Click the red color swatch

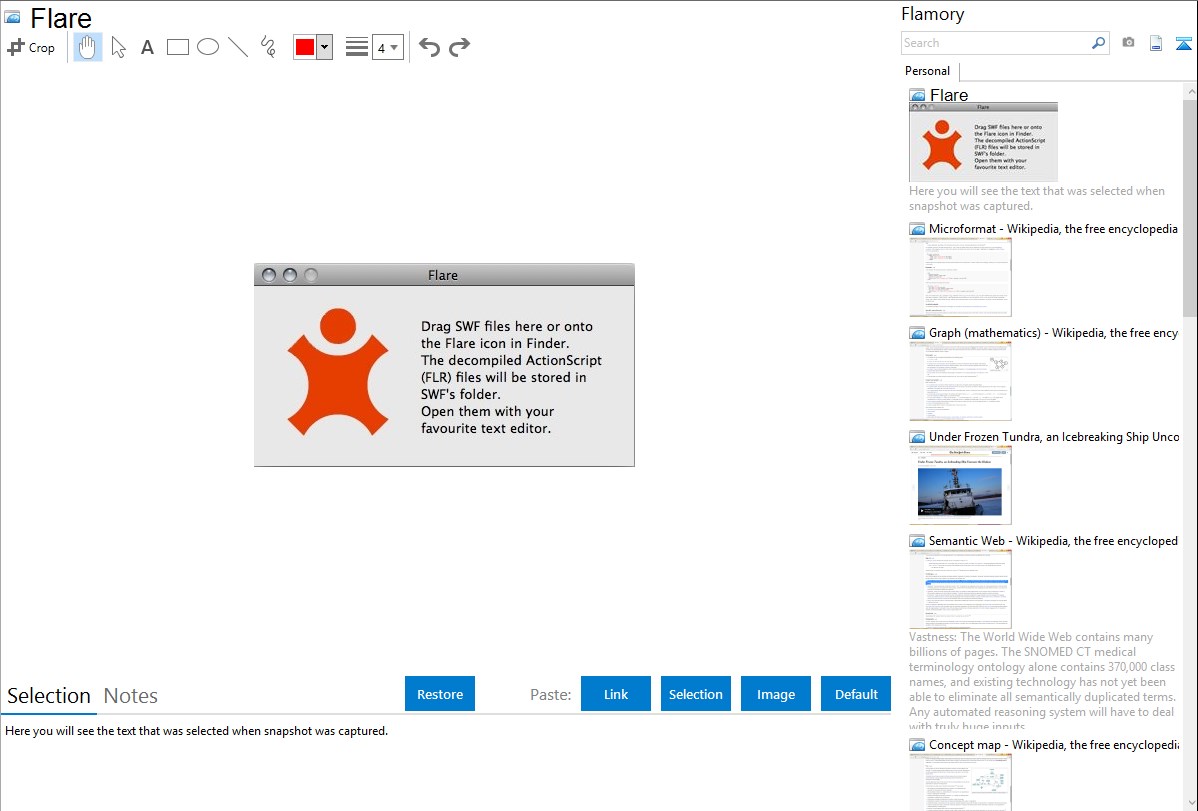click(305, 47)
